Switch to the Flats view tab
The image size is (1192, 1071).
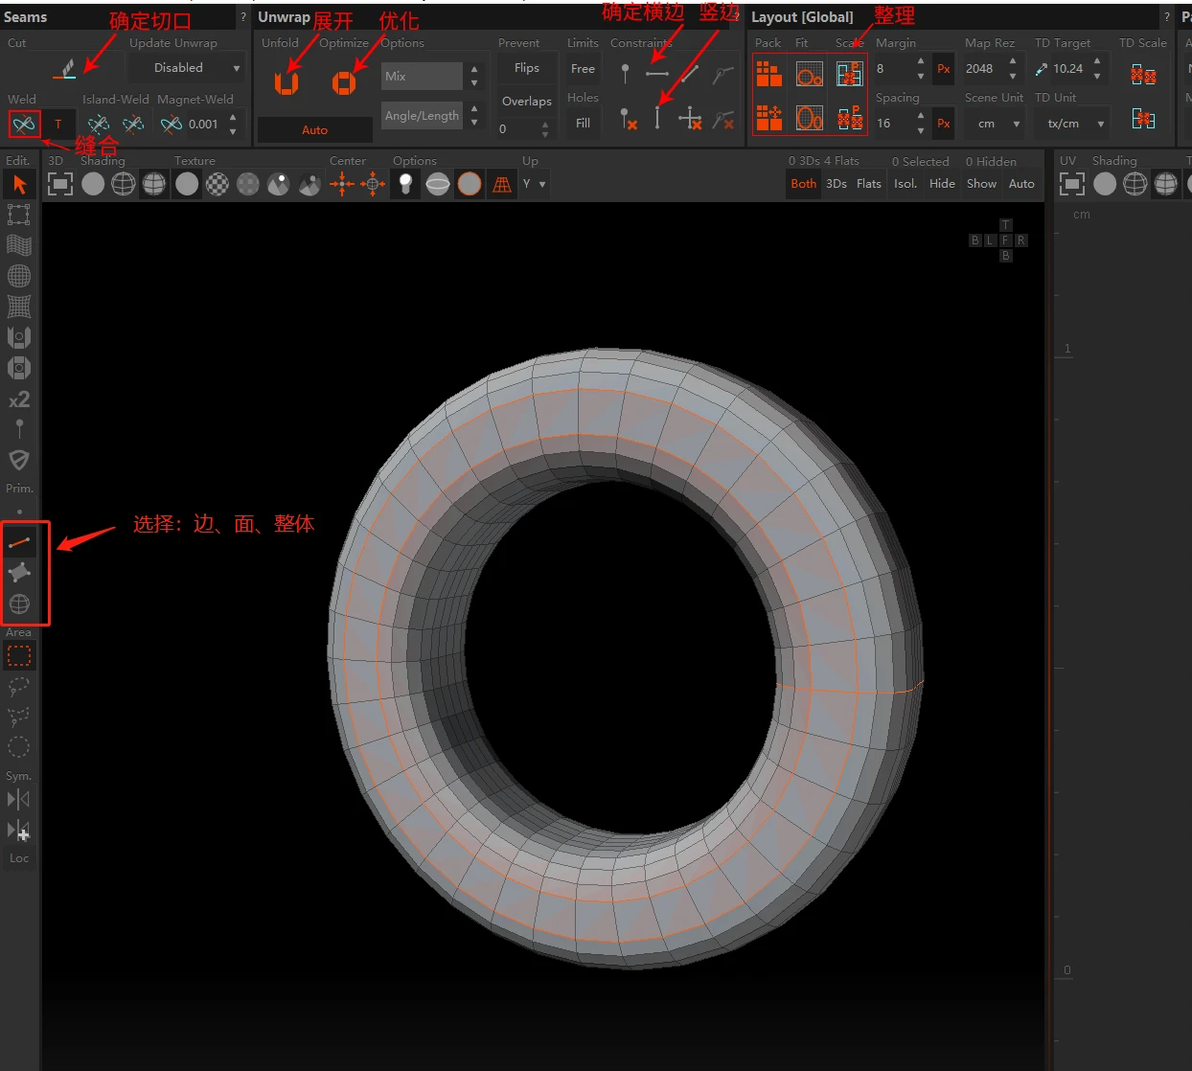(x=869, y=184)
